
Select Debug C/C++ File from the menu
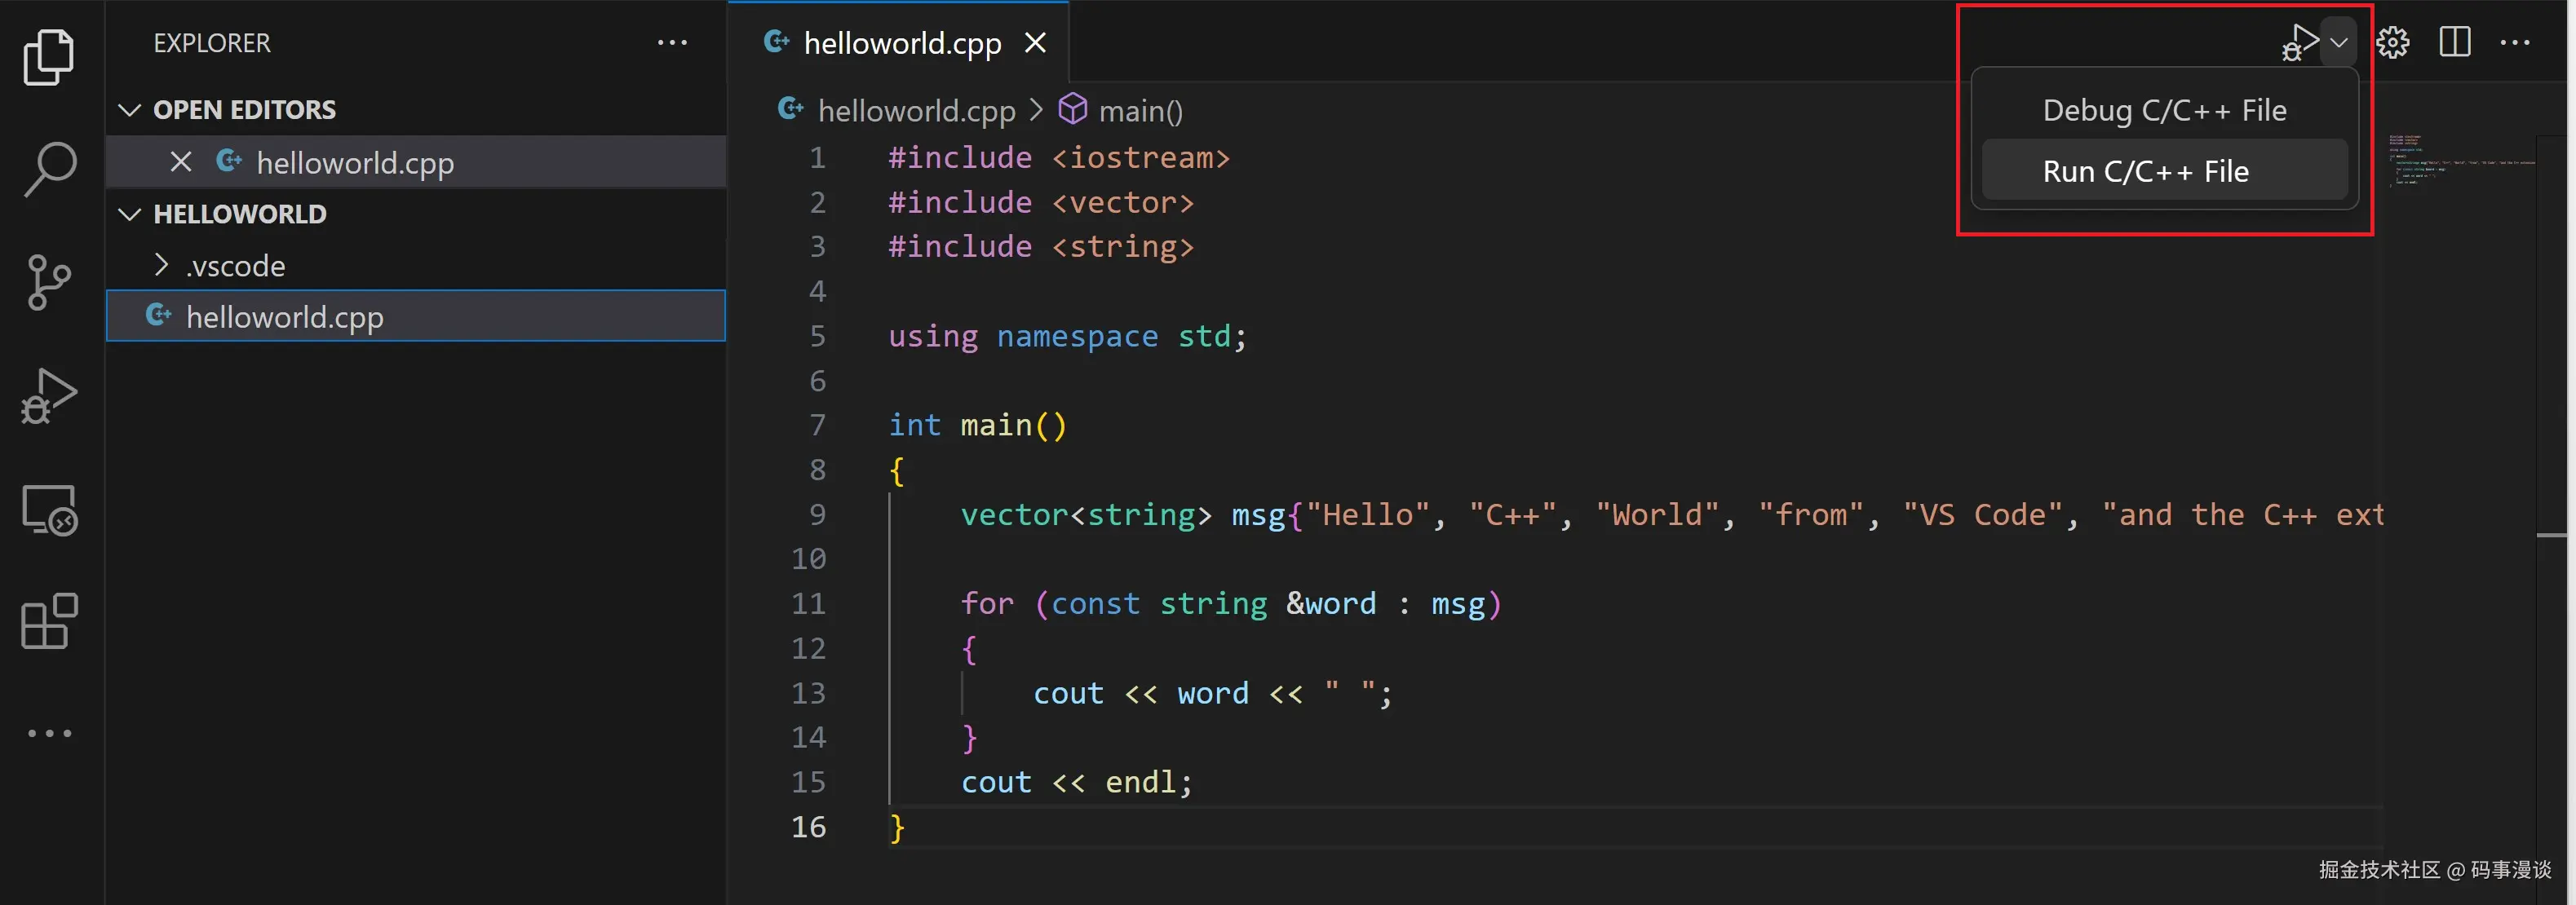pos(2163,110)
